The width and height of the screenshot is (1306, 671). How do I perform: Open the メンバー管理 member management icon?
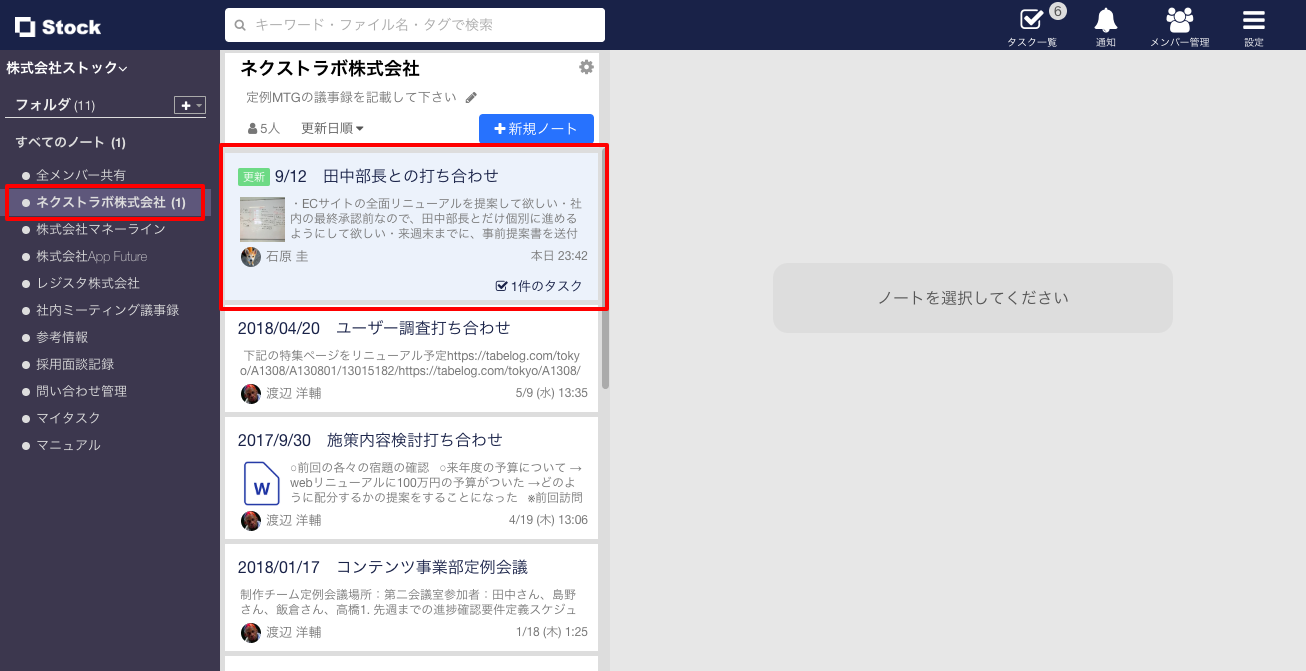(x=1180, y=21)
